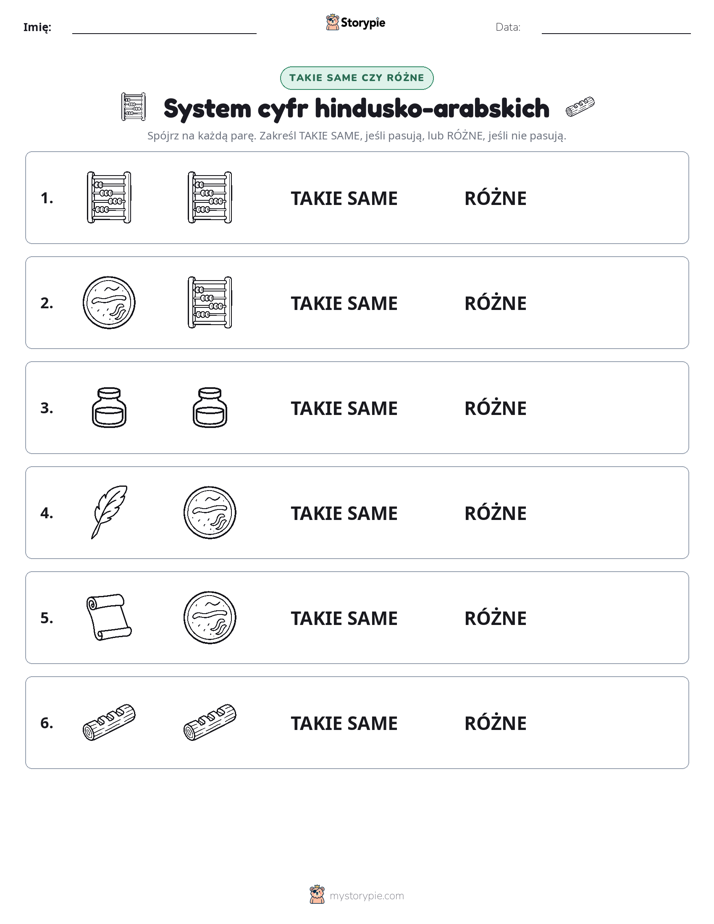
Task: Select TAKIE SAME for question 6
Action: tap(344, 723)
